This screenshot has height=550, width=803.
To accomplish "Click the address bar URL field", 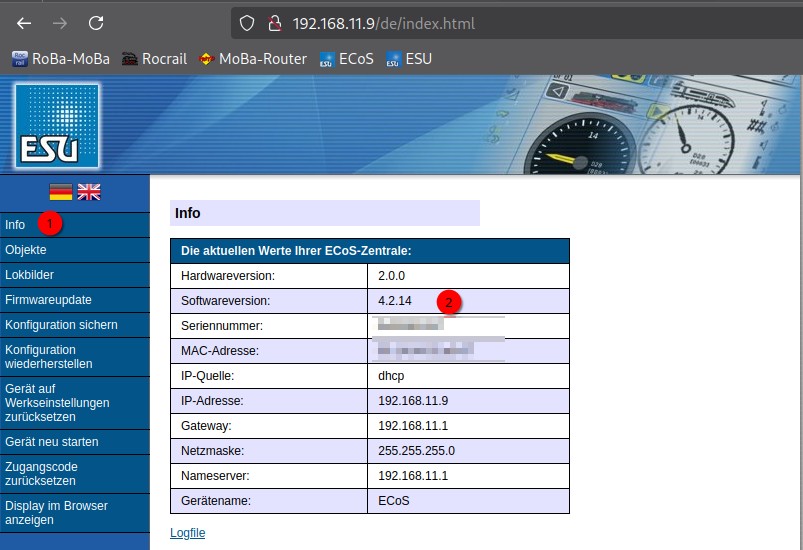I will pos(500,23).
